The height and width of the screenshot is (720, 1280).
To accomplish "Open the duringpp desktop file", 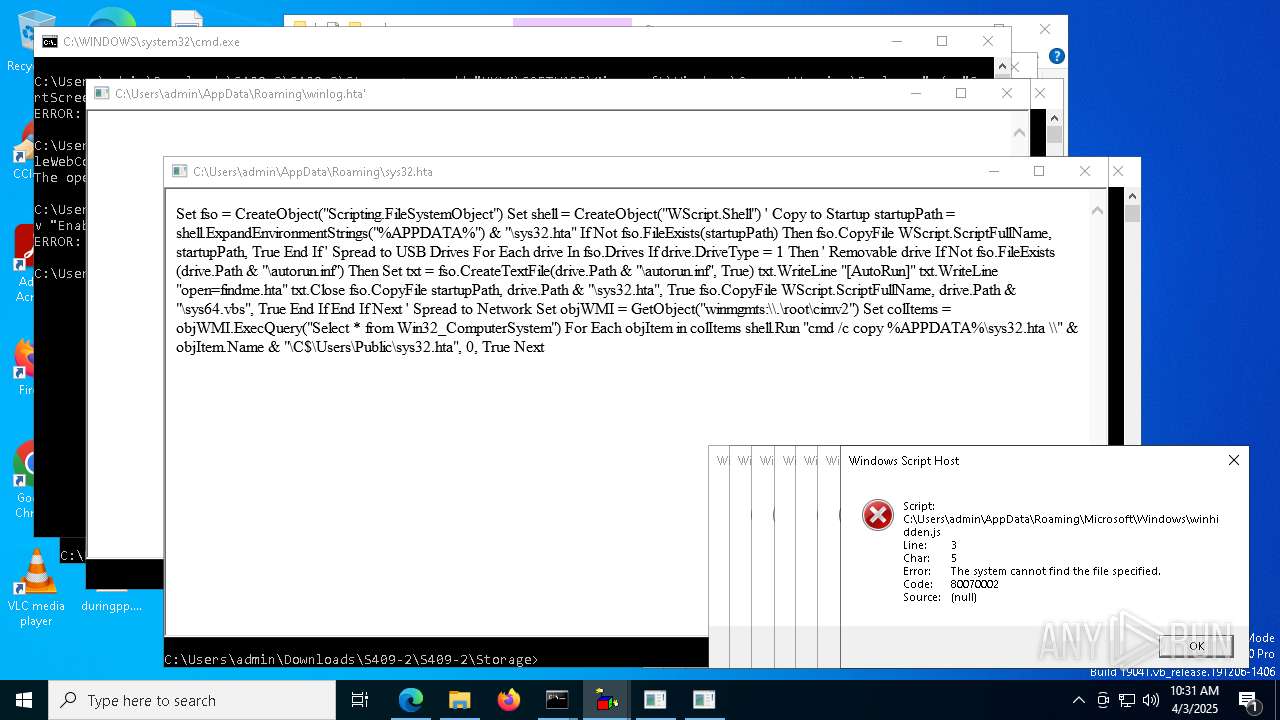I will coord(111,606).
